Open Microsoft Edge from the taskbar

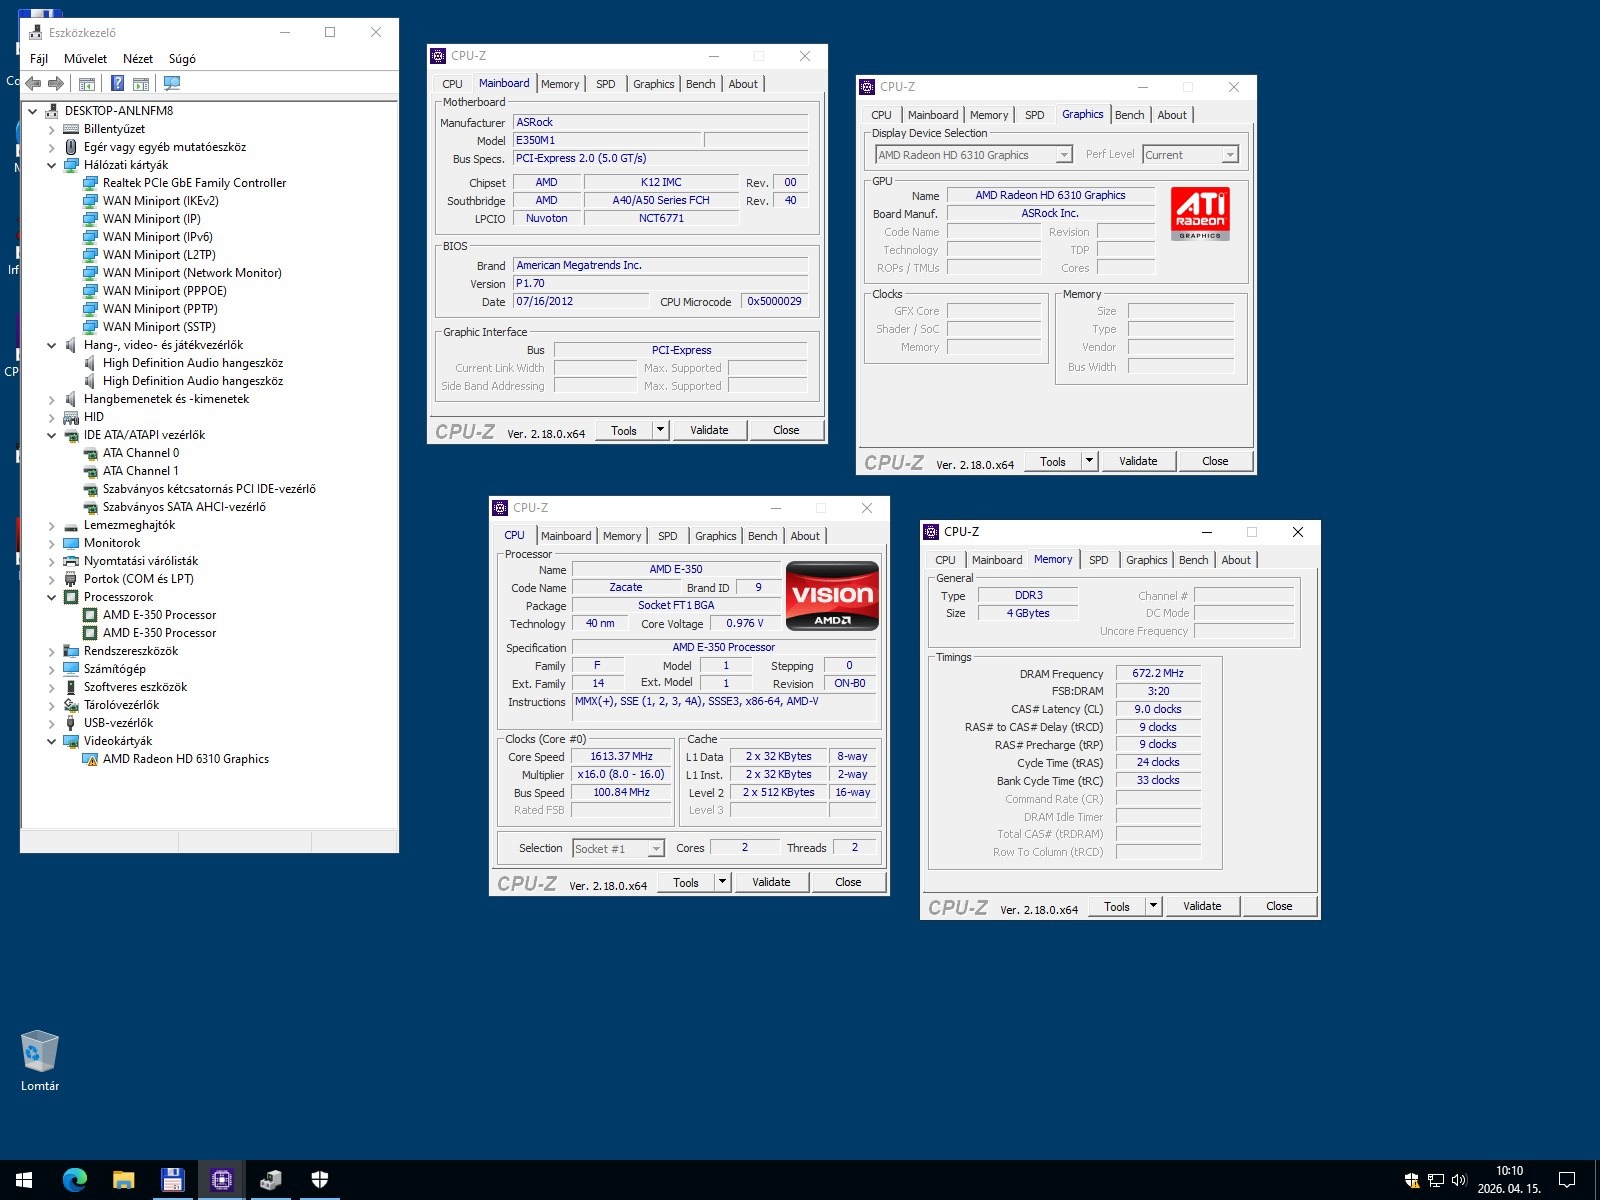(x=75, y=1180)
